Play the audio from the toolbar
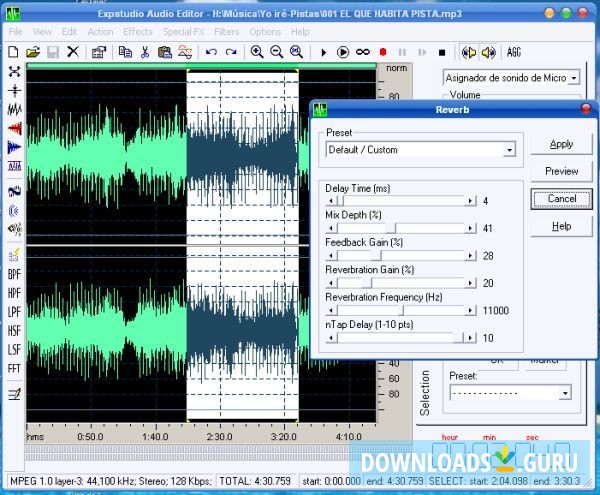This screenshot has height=495, width=600. 323,52
